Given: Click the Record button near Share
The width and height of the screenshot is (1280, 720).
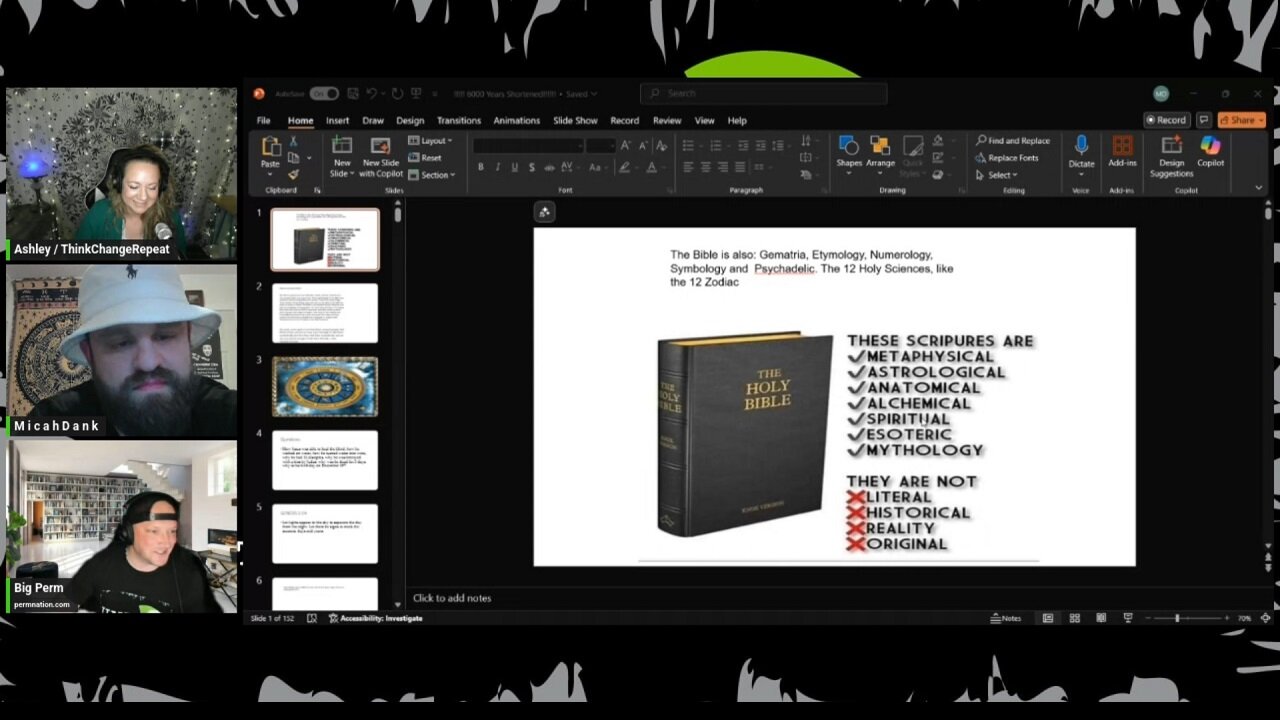Looking at the screenshot, I should [x=1166, y=120].
